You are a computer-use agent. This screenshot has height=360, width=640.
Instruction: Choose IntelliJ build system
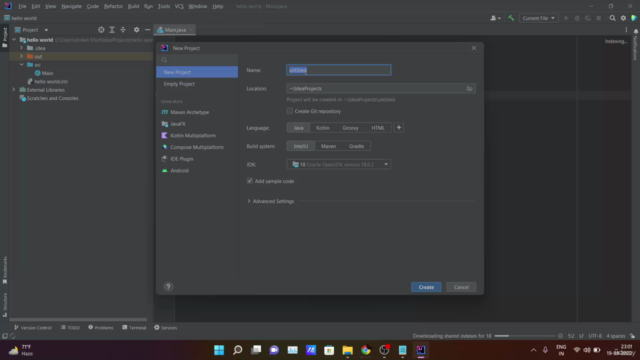[301, 146]
